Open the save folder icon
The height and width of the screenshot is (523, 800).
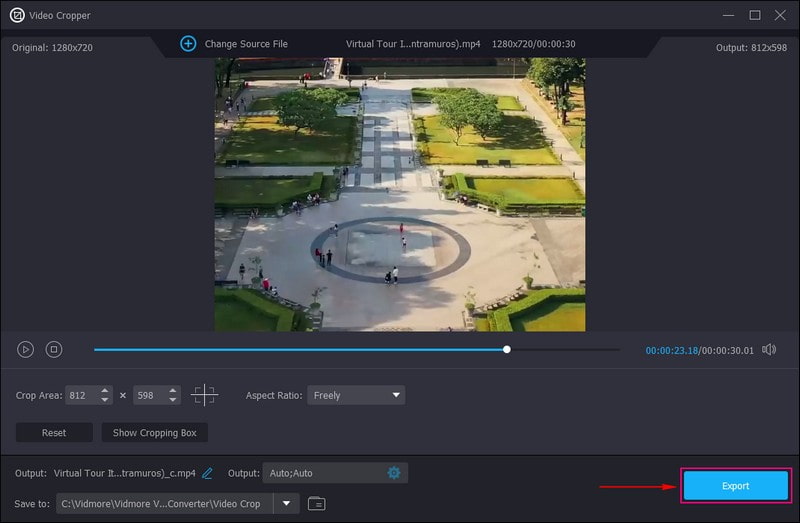(316, 503)
